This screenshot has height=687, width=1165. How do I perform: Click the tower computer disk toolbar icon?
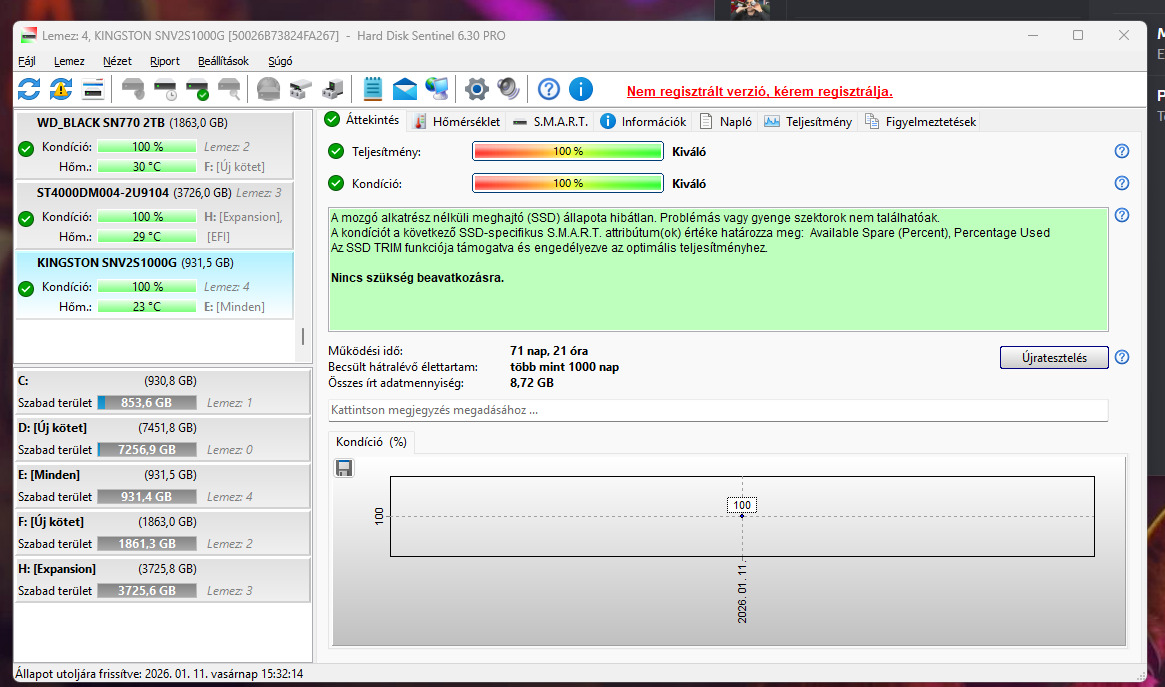(332, 89)
